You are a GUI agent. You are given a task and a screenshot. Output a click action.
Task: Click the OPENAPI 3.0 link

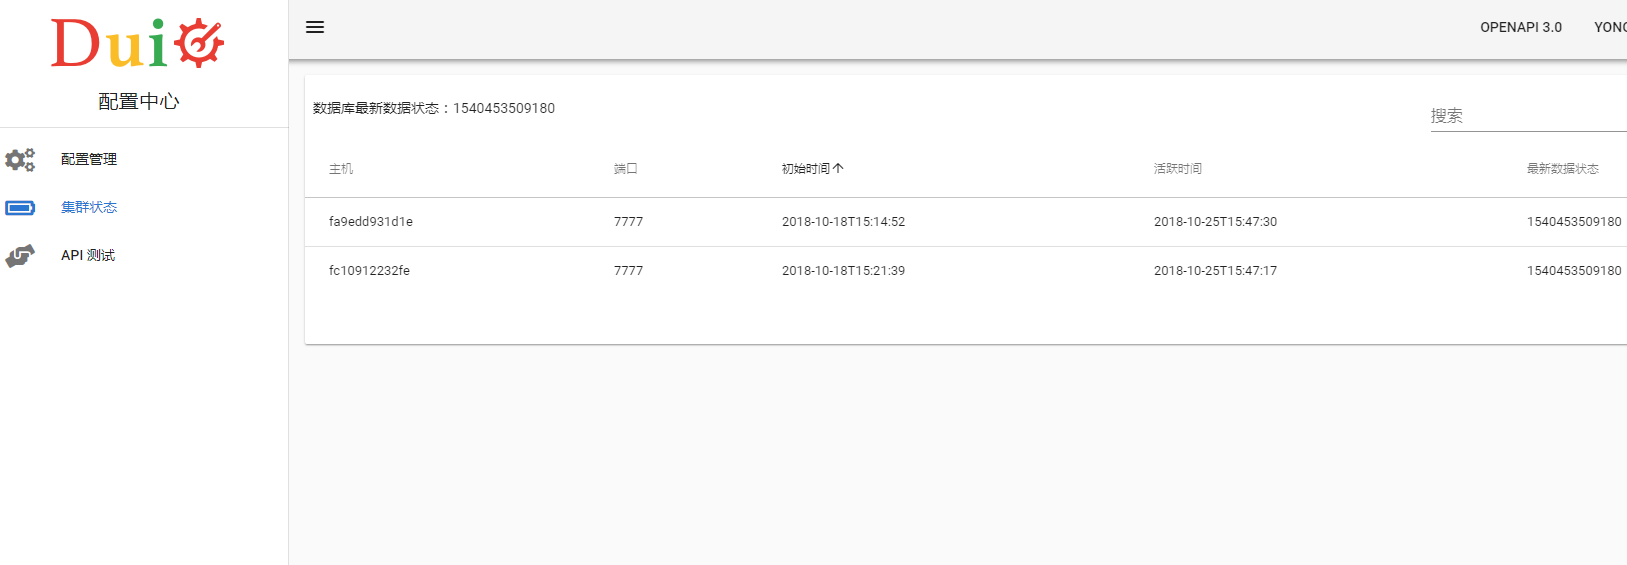[1520, 27]
